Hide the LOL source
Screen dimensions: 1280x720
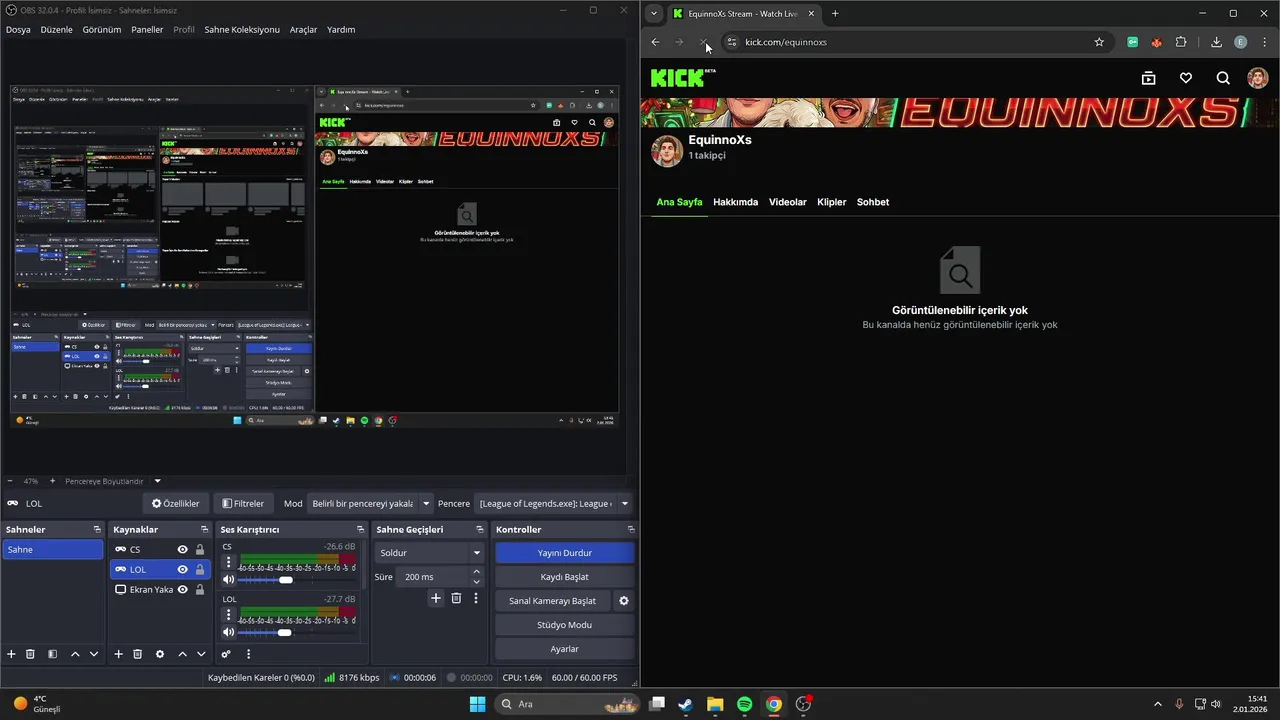[182, 569]
